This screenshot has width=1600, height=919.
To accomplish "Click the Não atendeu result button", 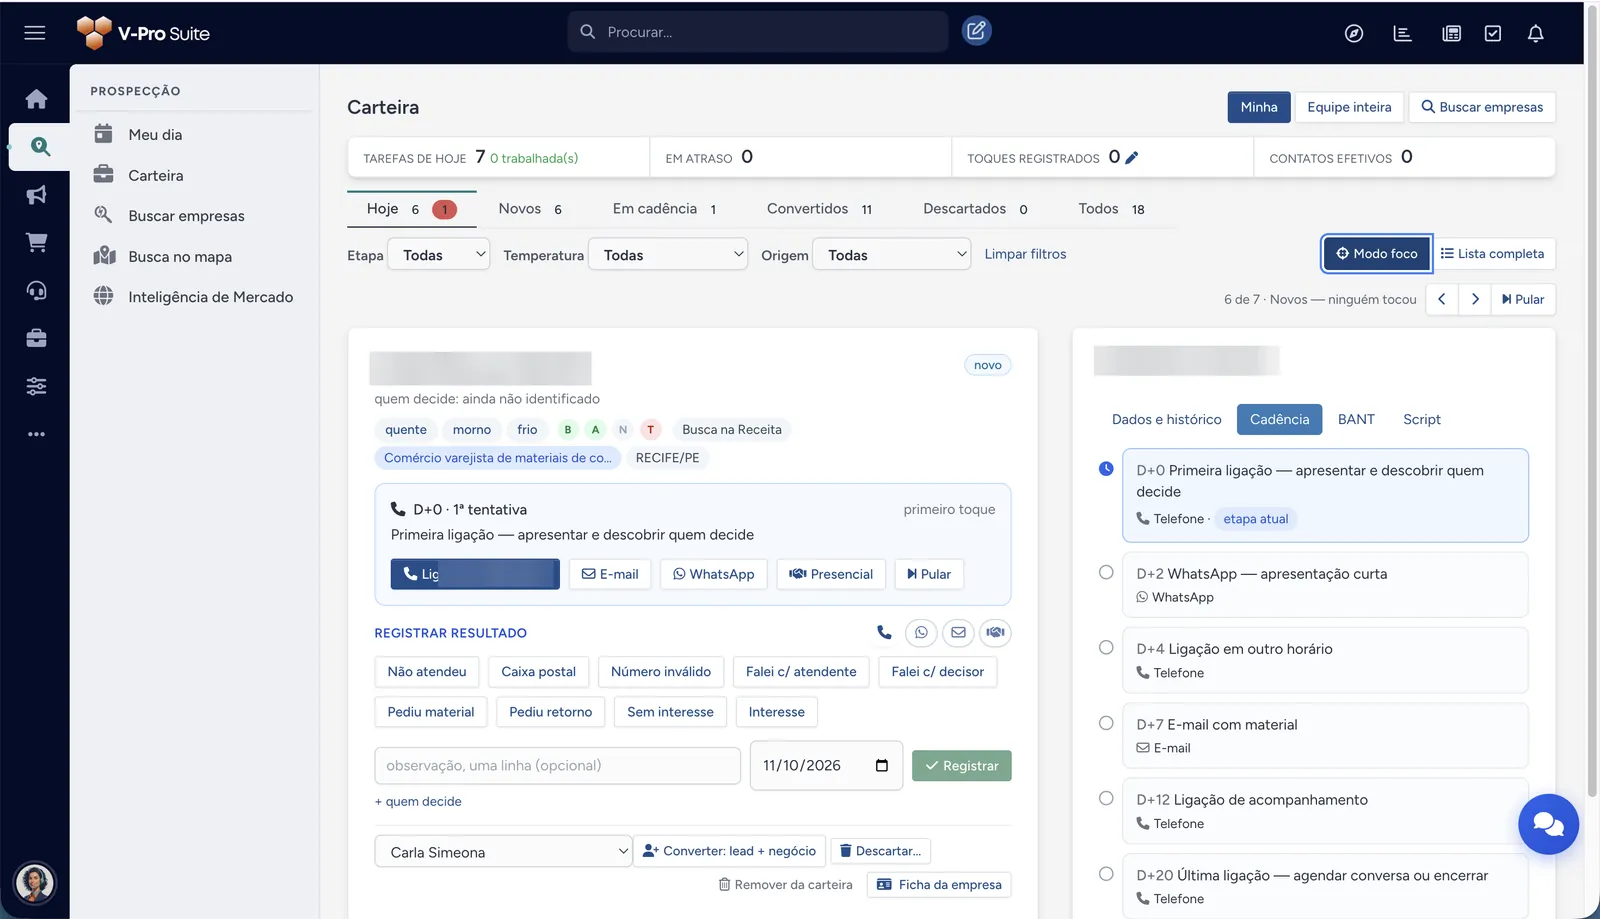I will click(427, 672).
